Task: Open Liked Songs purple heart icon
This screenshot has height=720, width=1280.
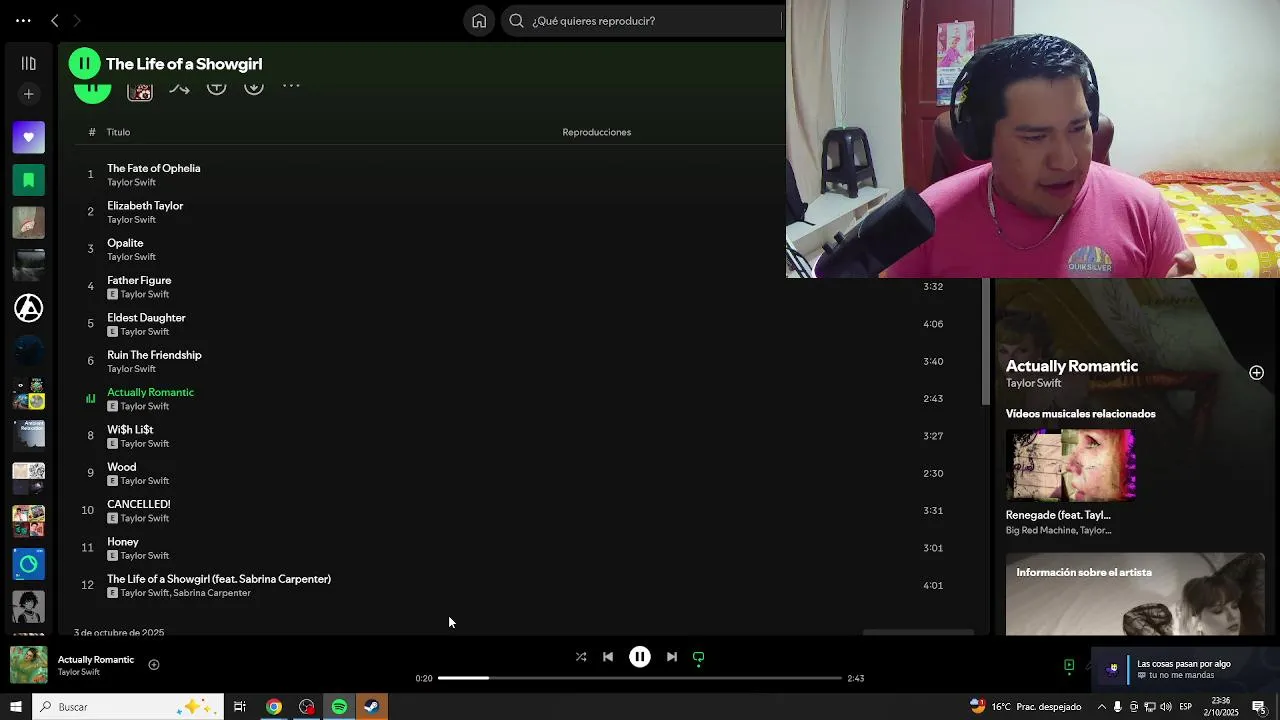Action: click(x=28, y=137)
